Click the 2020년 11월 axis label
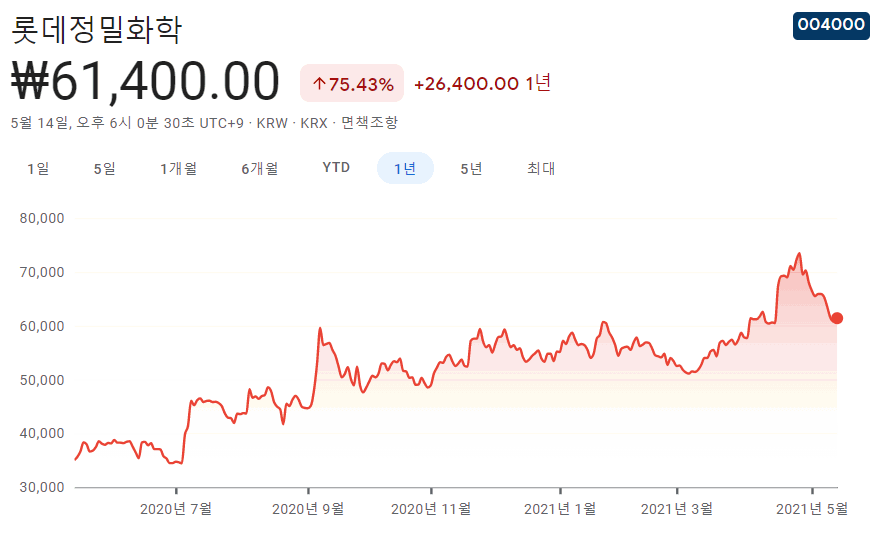 431,509
